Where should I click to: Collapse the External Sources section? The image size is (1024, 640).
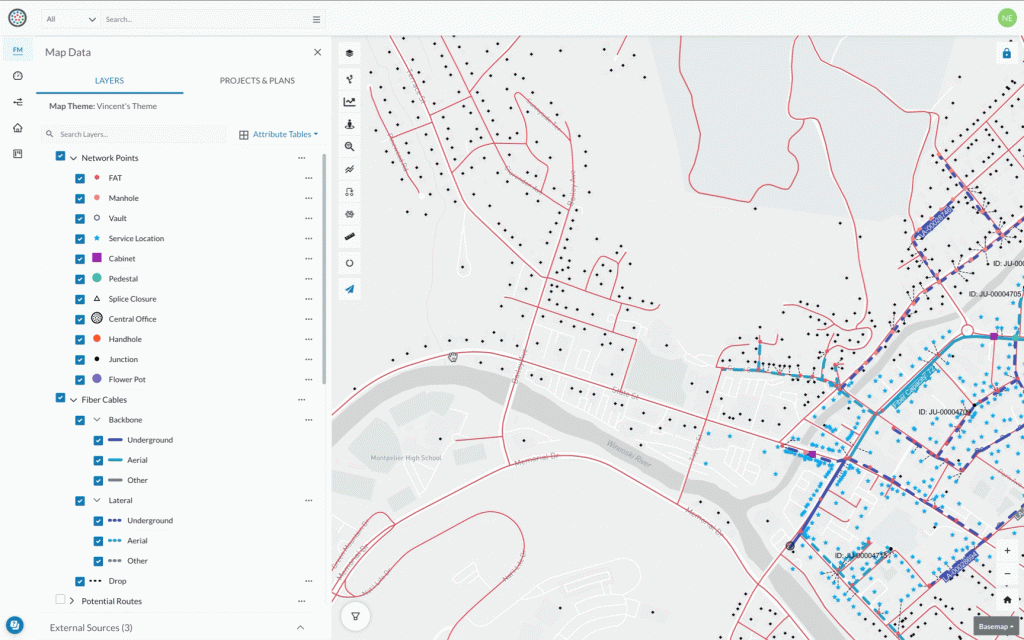click(x=300, y=628)
